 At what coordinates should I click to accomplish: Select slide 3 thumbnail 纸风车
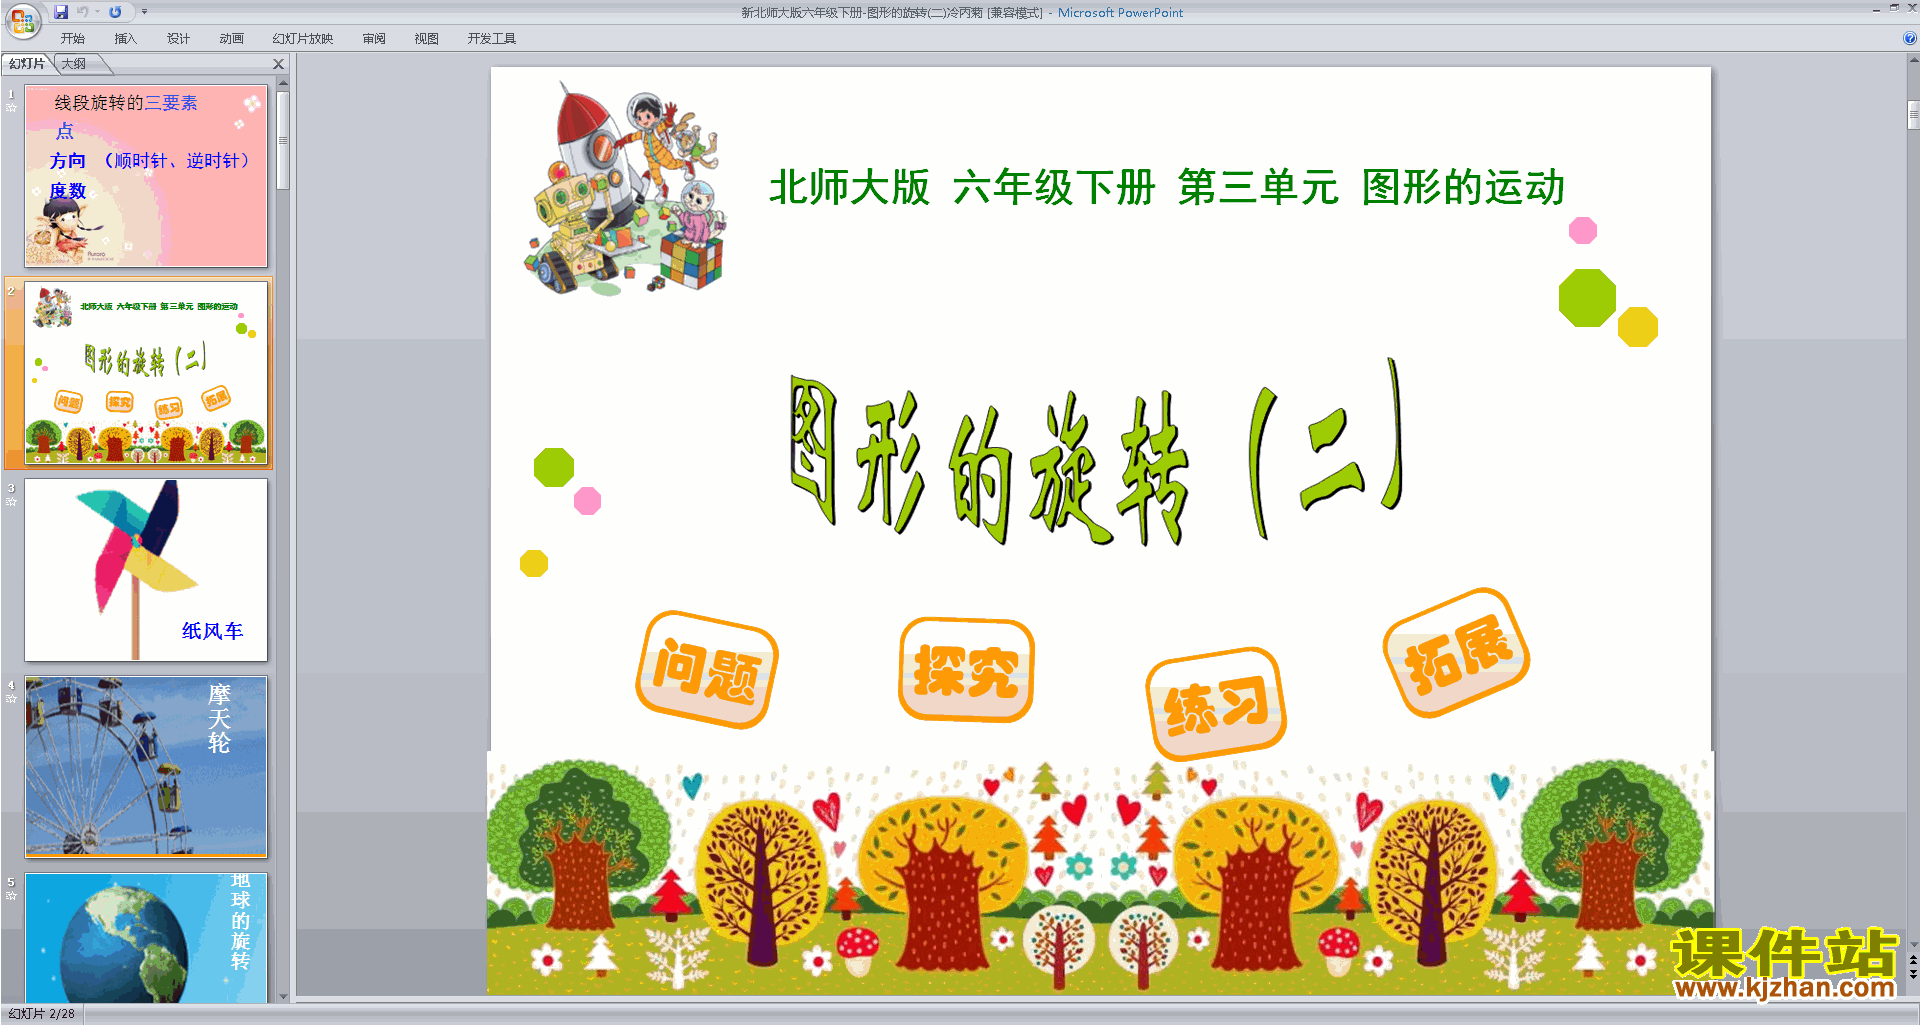(x=146, y=570)
